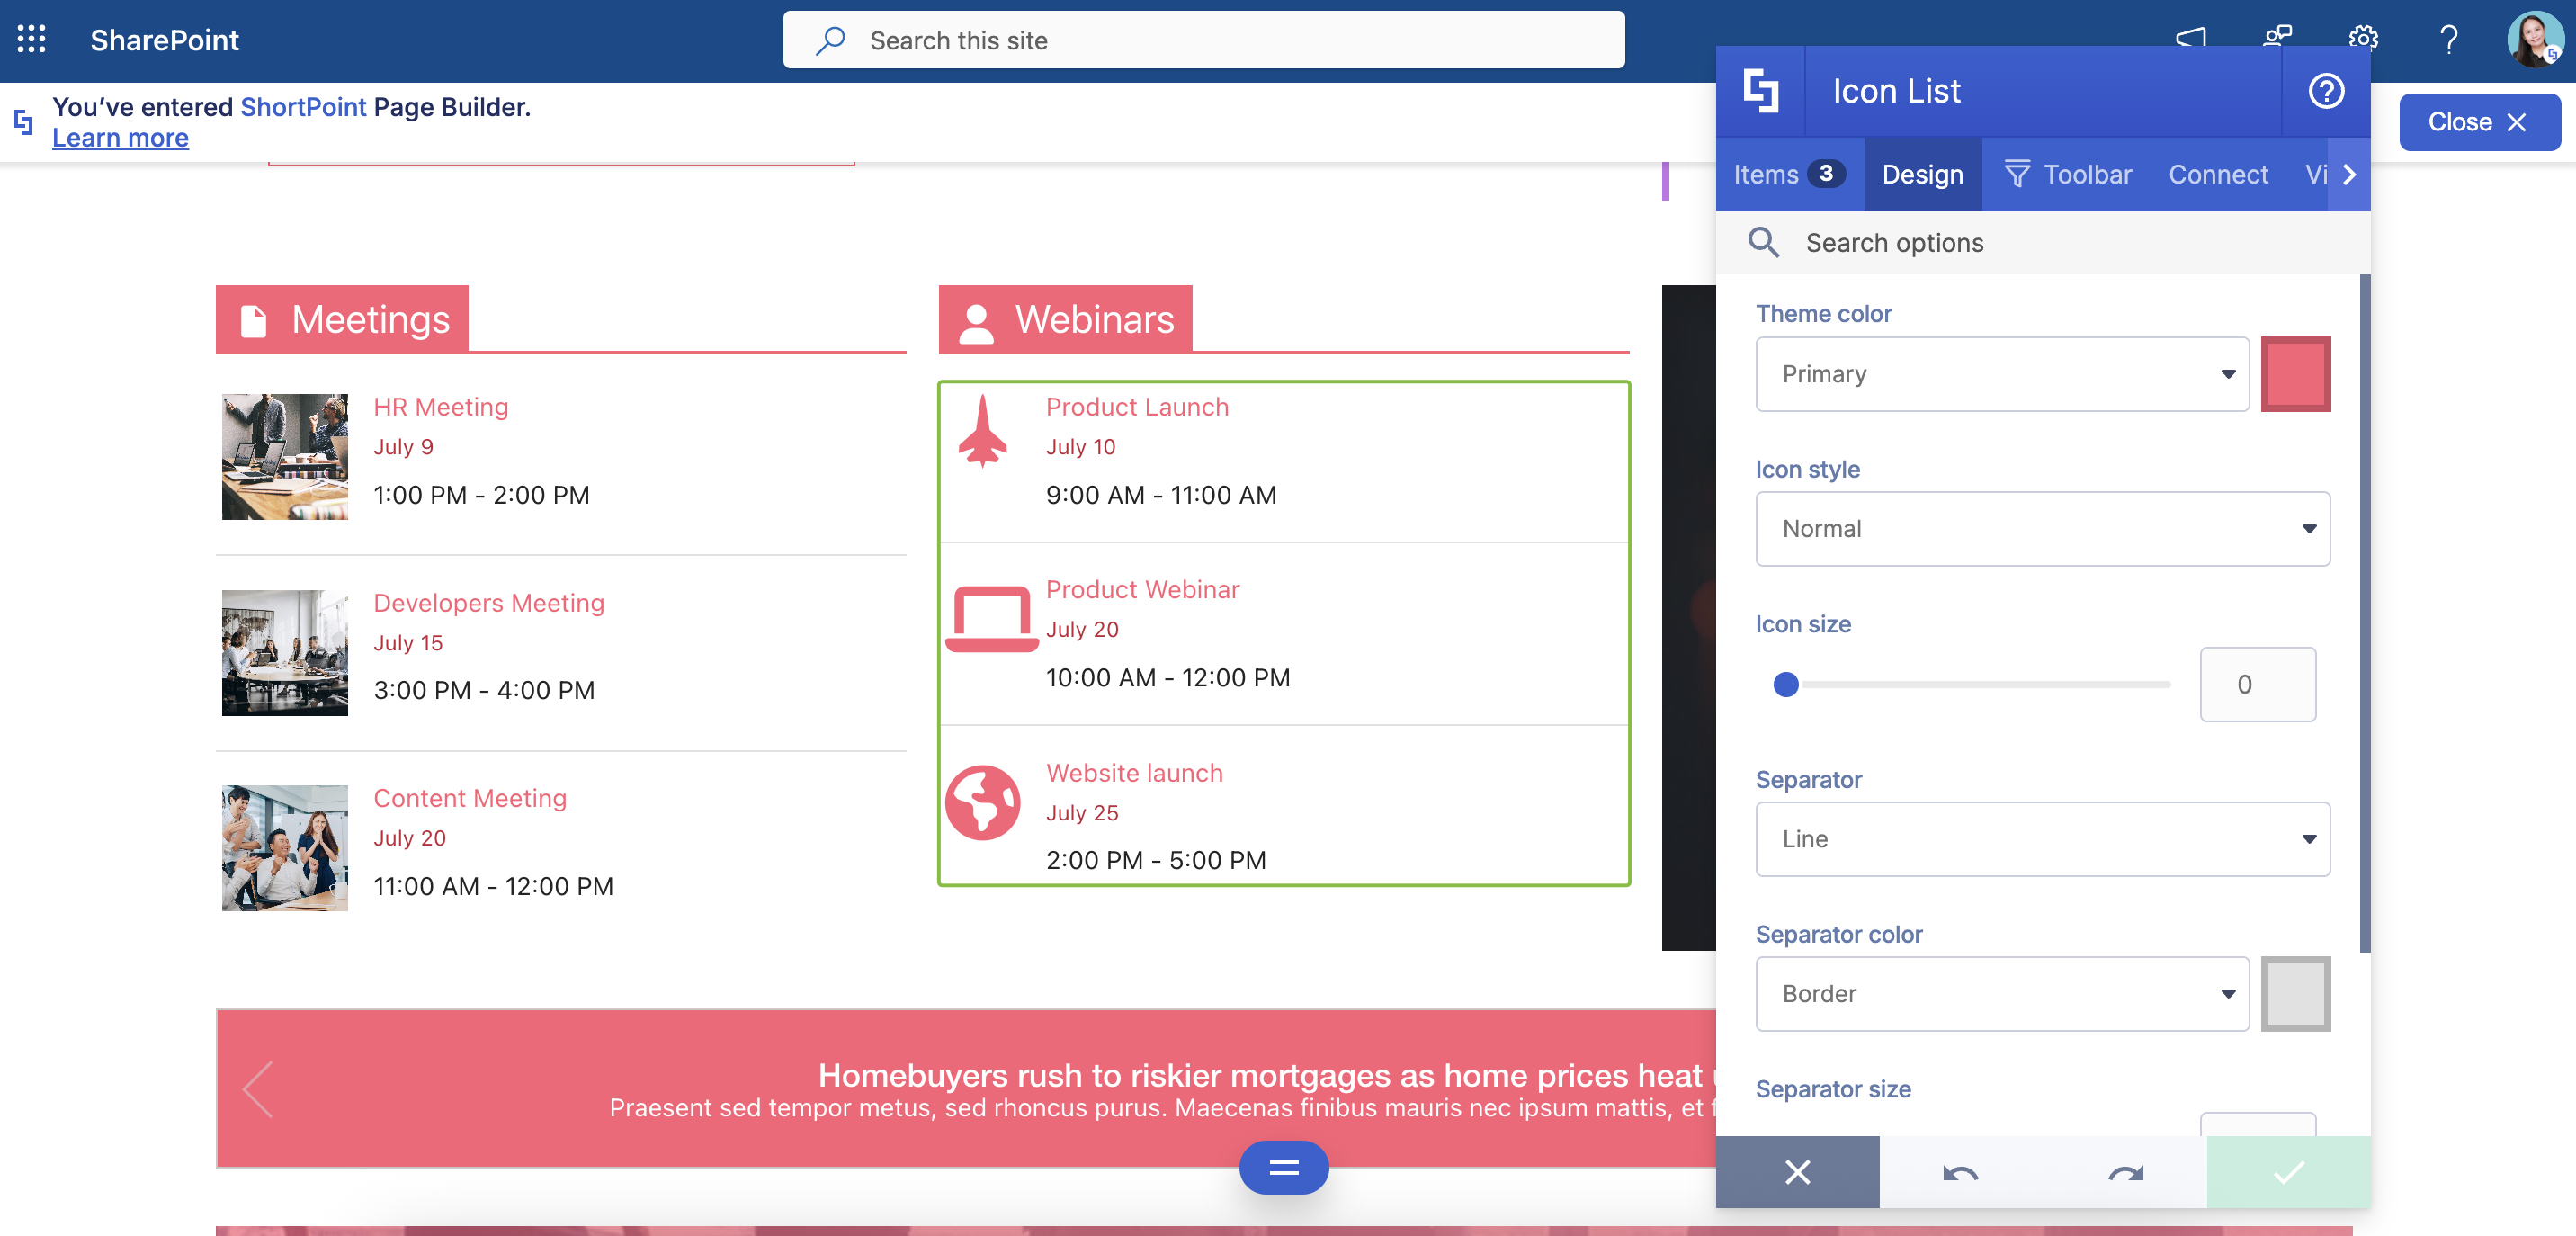Click the Icon List help question icon
Viewport: 2576px width, 1236px height.
point(2325,91)
